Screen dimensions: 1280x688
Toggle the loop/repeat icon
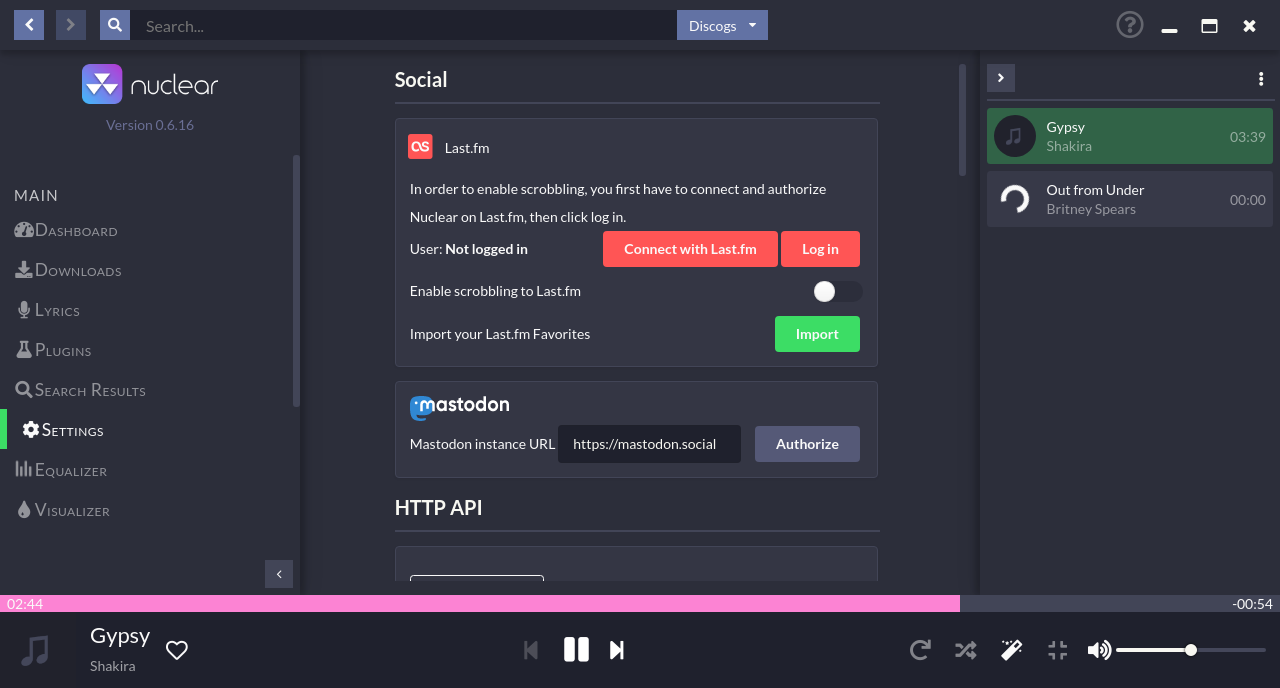coord(920,650)
